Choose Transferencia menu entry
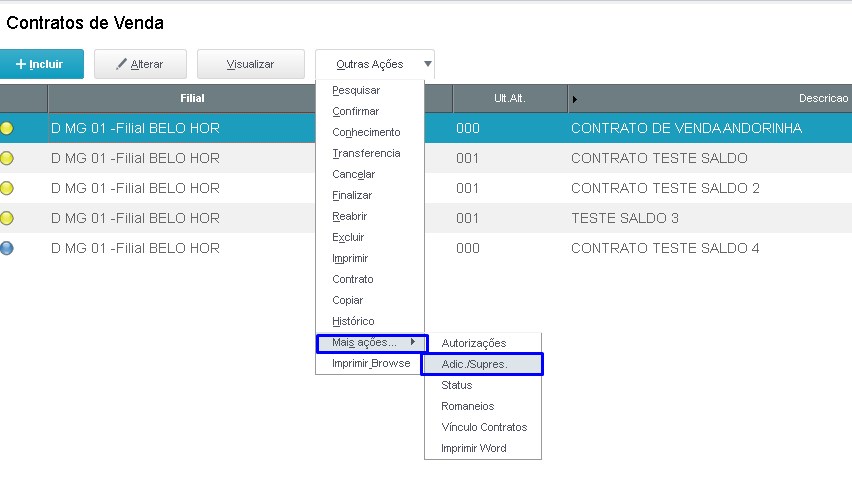The width and height of the screenshot is (852, 497). [366, 153]
